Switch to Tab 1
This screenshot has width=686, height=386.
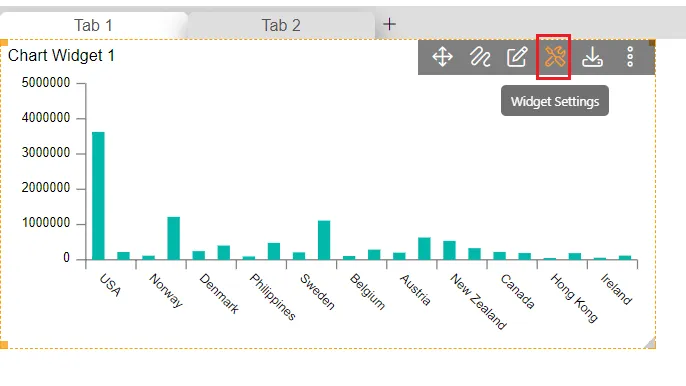pos(93,25)
